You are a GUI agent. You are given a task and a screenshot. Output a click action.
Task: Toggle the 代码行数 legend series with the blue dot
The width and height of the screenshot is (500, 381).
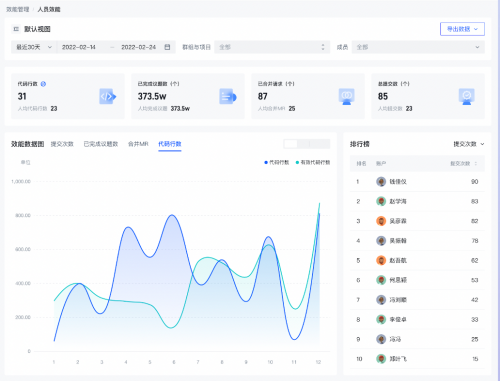coord(277,162)
